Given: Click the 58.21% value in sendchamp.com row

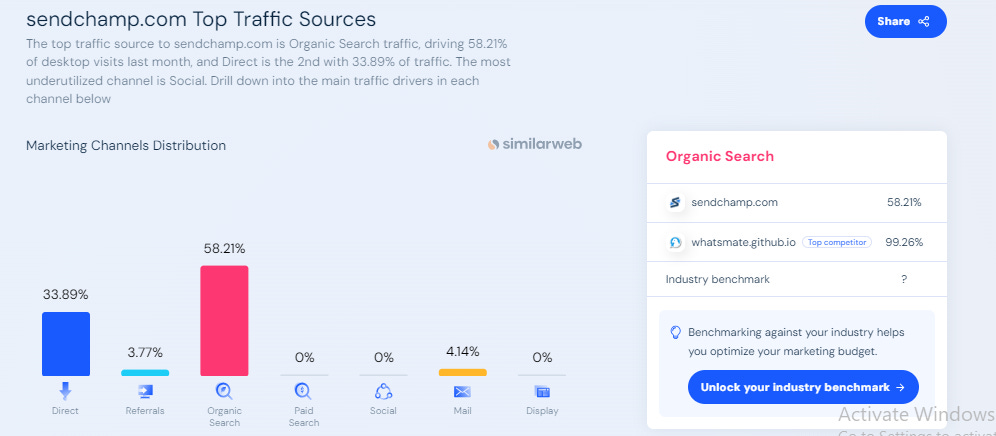Looking at the screenshot, I should click(x=904, y=203).
